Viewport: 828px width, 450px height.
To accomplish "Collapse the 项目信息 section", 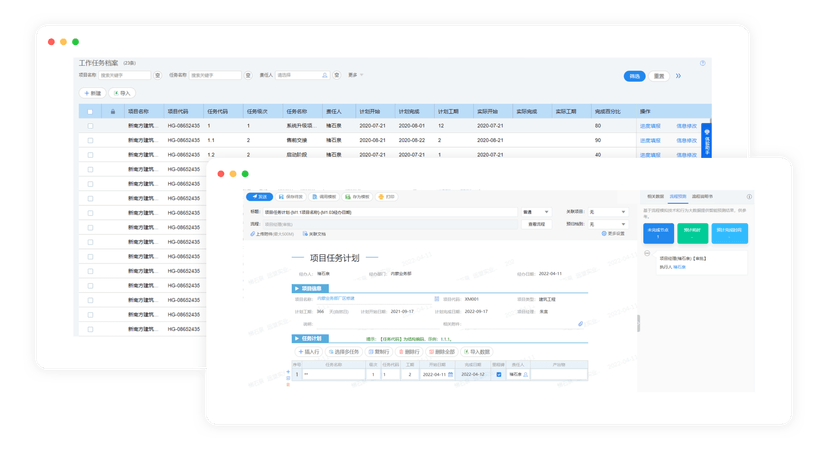I will 310,288.
